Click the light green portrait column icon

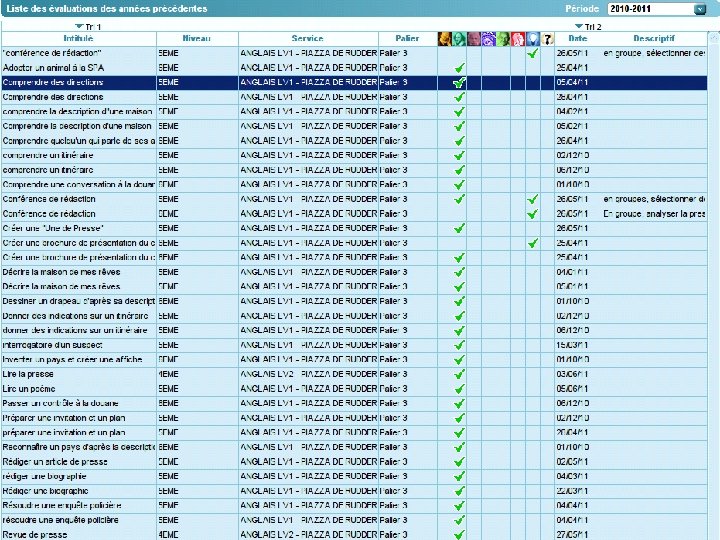503,39
